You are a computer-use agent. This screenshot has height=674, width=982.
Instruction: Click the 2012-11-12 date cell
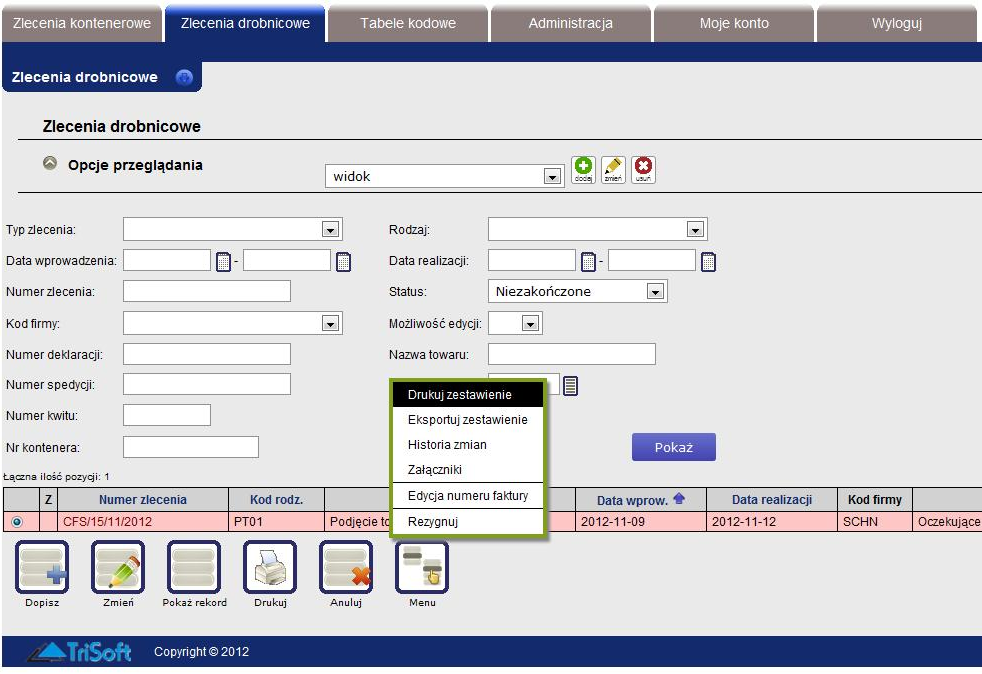[772, 522]
